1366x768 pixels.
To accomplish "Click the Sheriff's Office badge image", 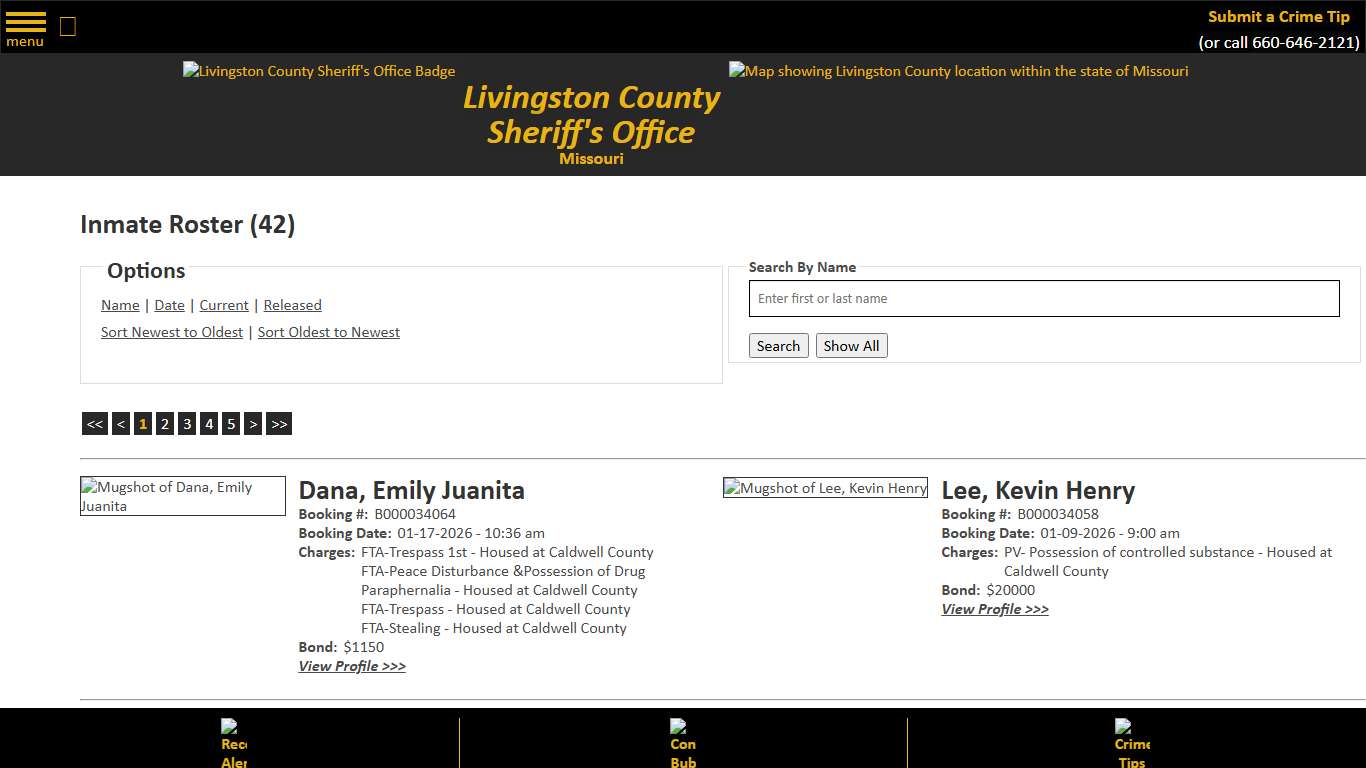I will pyautogui.click(x=318, y=71).
